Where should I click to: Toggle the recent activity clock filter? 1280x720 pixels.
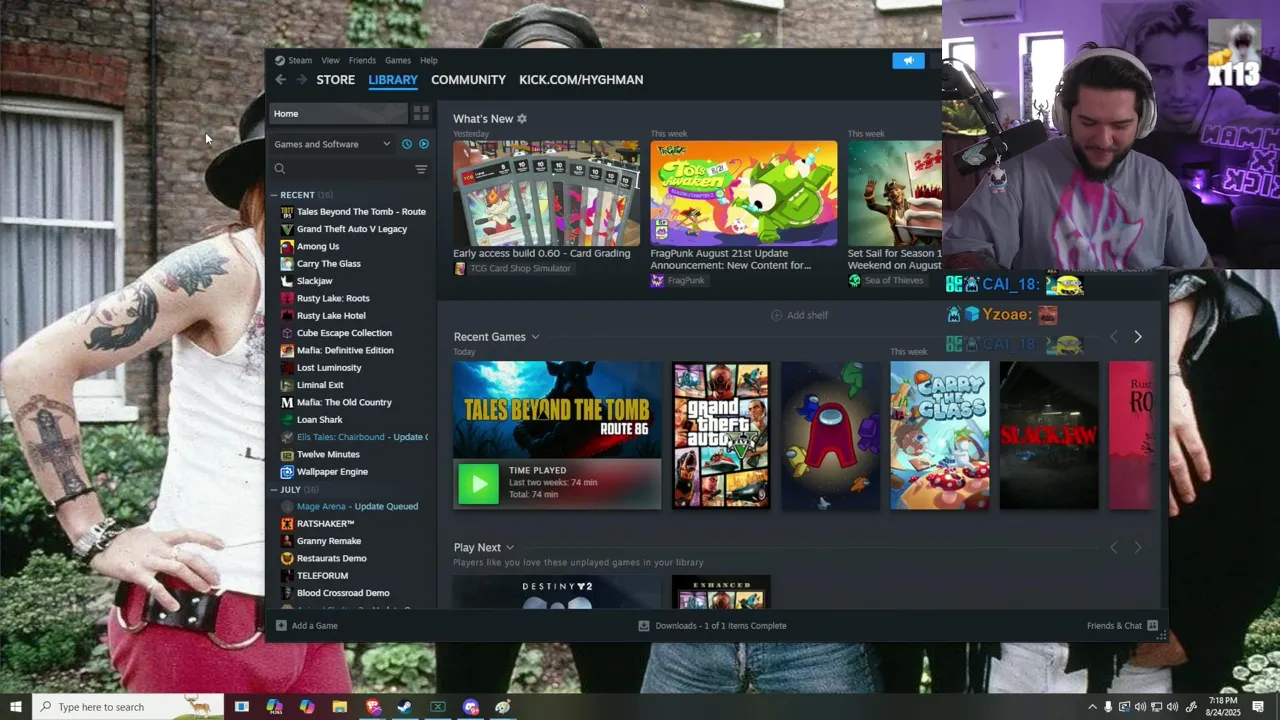coord(406,144)
